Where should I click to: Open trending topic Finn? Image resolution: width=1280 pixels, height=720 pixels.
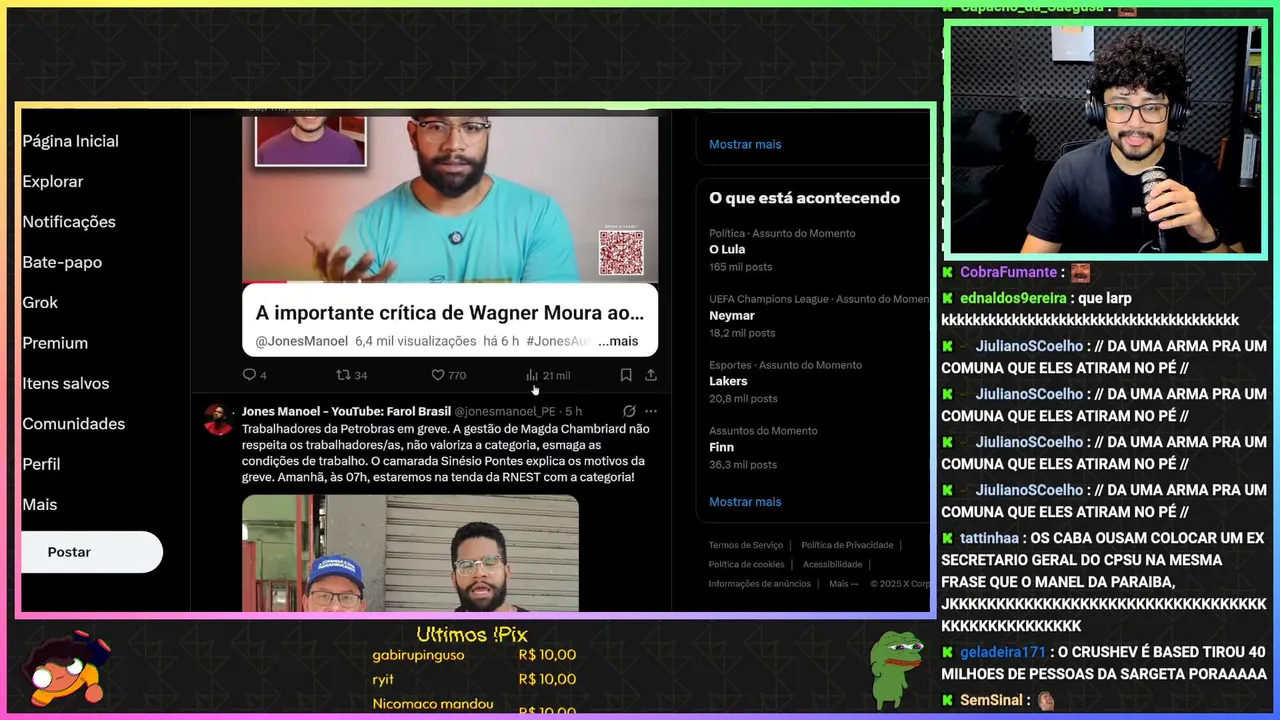point(721,447)
